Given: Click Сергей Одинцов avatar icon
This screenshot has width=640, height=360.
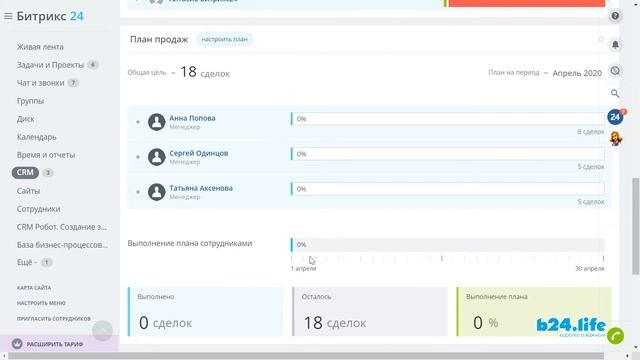Looking at the screenshot, I should point(156,157).
